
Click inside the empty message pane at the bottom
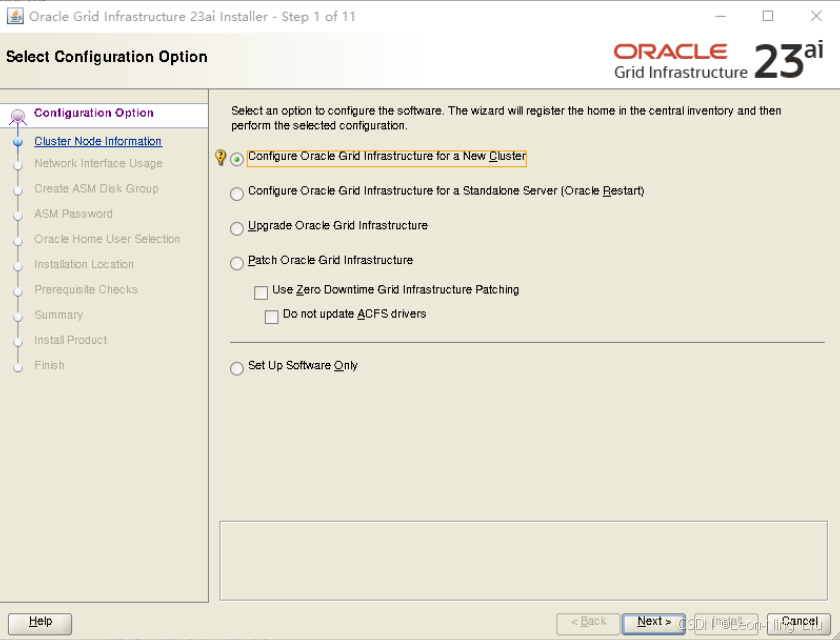point(523,561)
